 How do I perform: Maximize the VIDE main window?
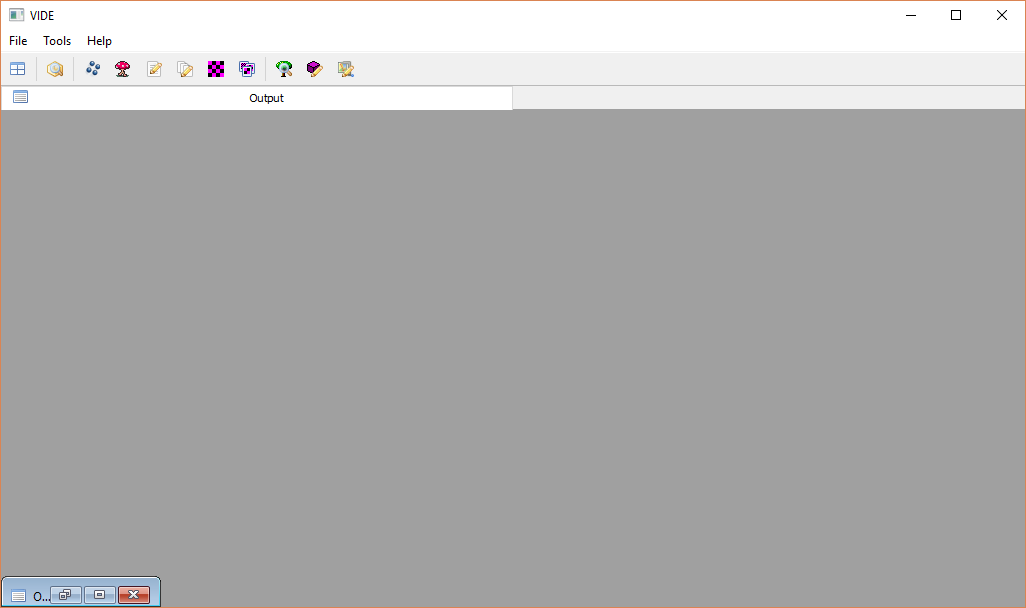coord(956,15)
